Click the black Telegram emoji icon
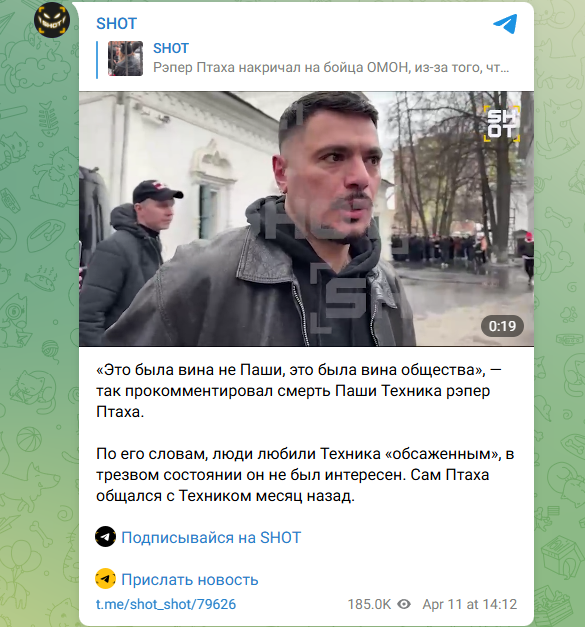 [x=106, y=537]
